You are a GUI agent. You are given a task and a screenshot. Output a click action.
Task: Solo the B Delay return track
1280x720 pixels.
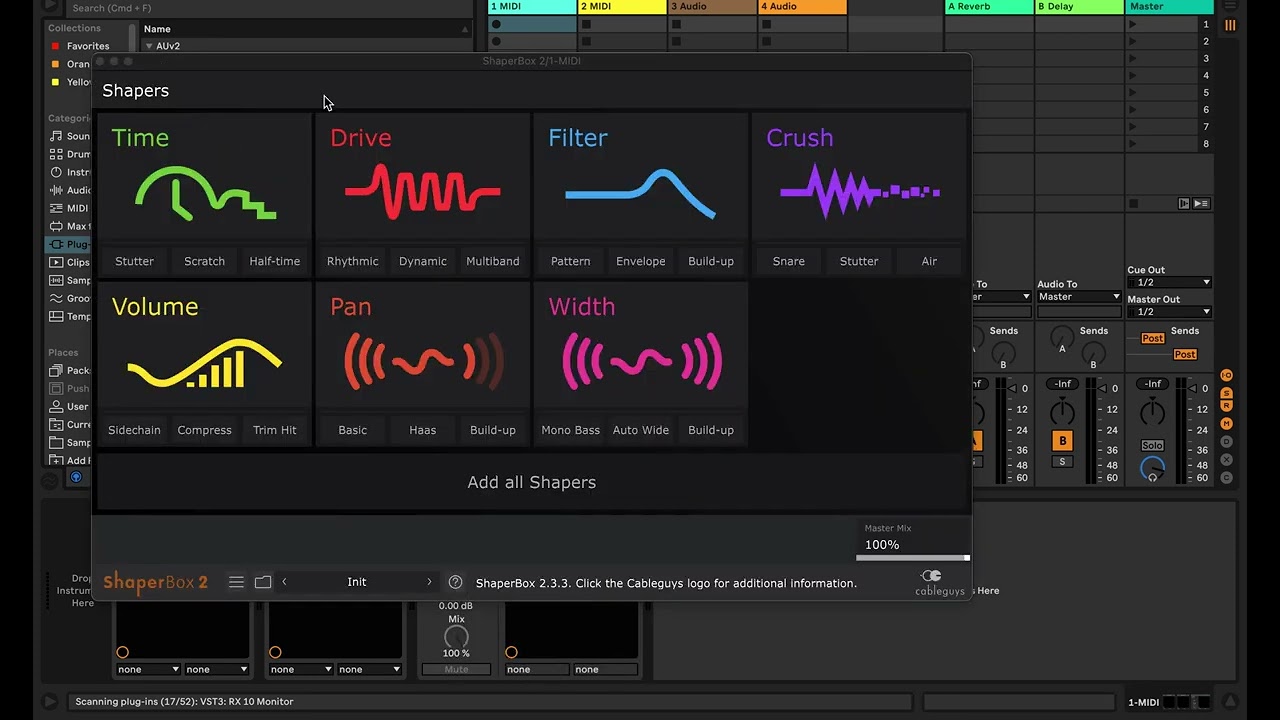coord(1062,462)
